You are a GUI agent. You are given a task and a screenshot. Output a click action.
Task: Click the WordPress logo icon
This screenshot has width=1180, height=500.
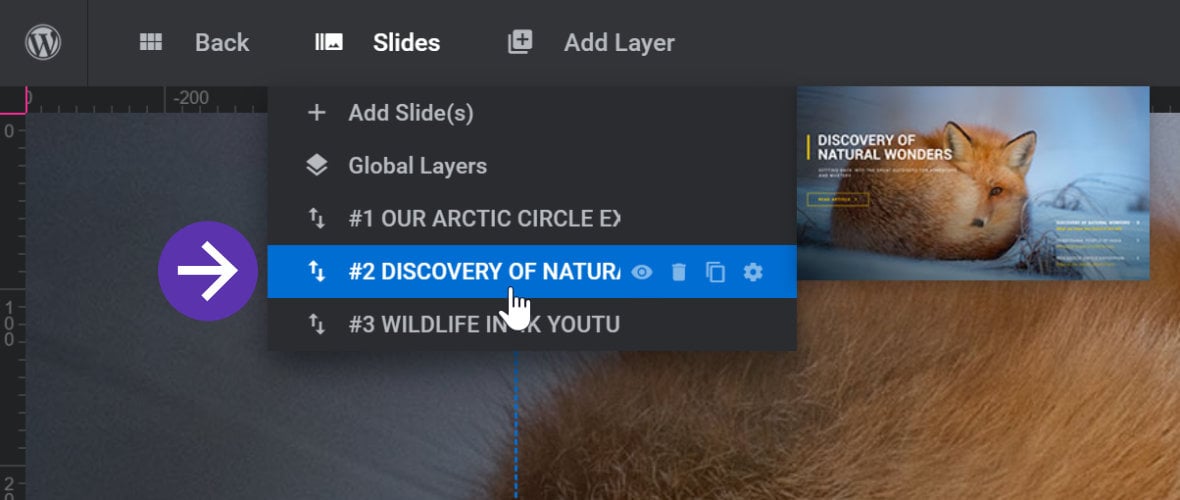(x=43, y=42)
